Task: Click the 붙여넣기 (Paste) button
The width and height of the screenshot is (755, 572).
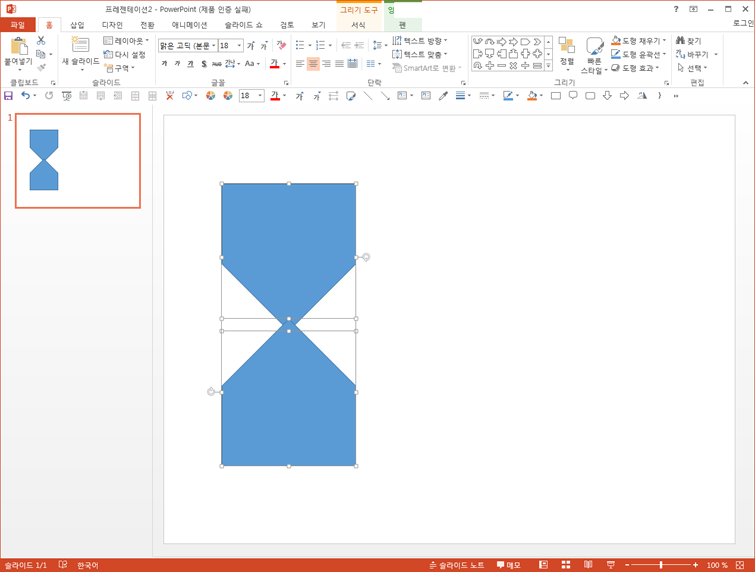Action: tap(18, 54)
